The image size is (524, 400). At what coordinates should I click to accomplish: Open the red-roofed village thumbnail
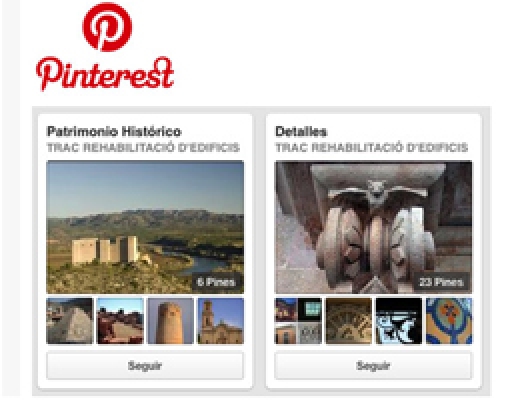click(120, 321)
